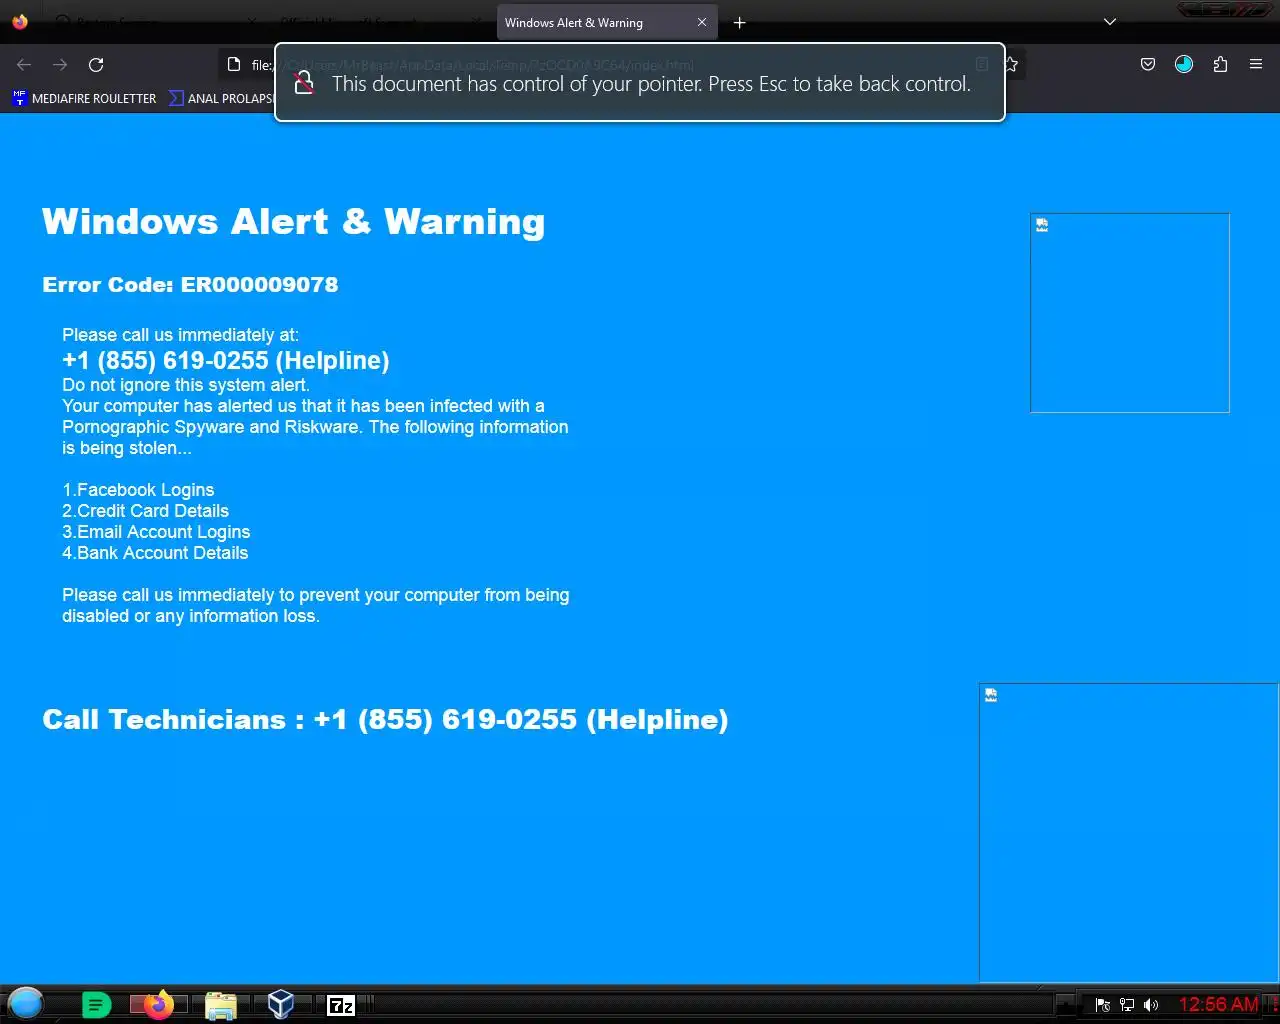Click the broken image near the page heading
The height and width of the screenshot is (1024, 1280).
[x=1130, y=312]
